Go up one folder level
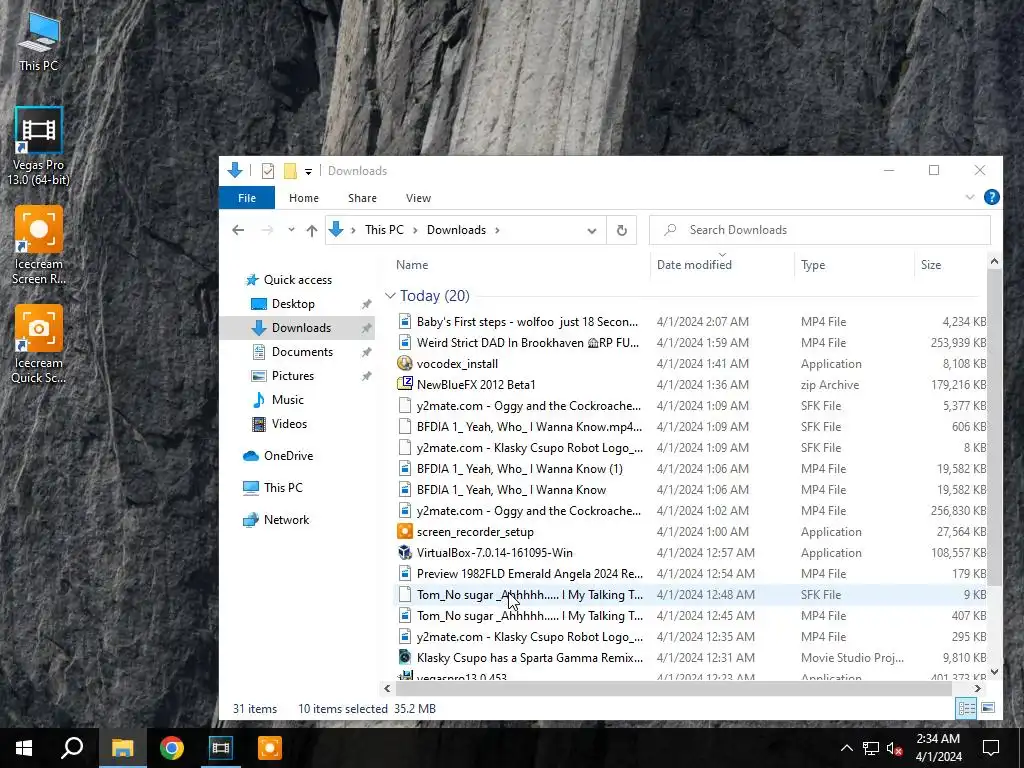 pyautogui.click(x=312, y=231)
